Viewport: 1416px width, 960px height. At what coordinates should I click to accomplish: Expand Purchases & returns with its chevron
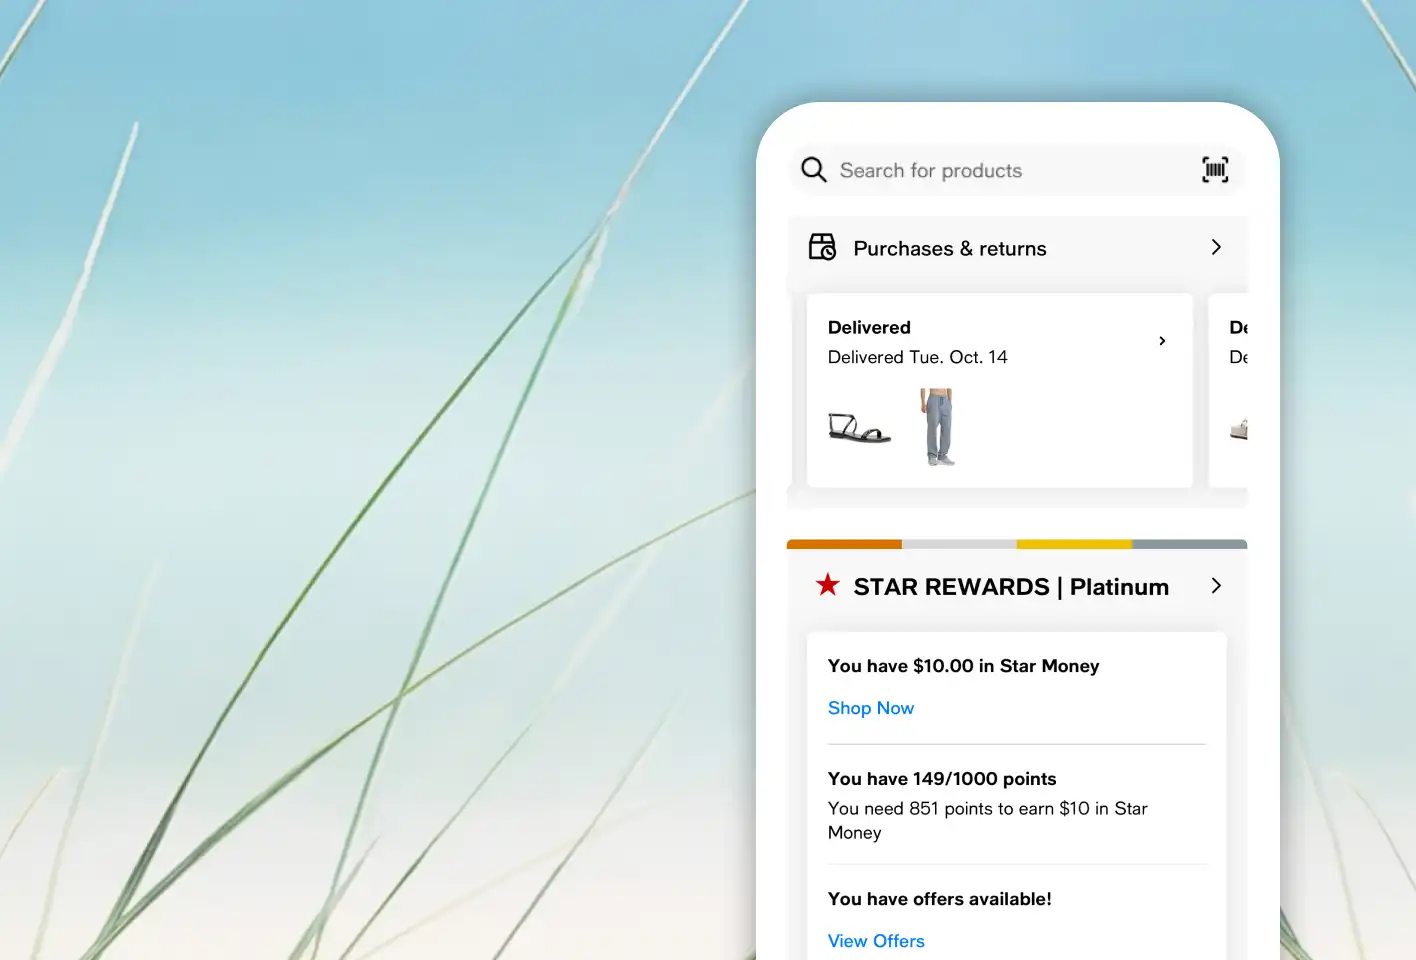(x=1216, y=247)
